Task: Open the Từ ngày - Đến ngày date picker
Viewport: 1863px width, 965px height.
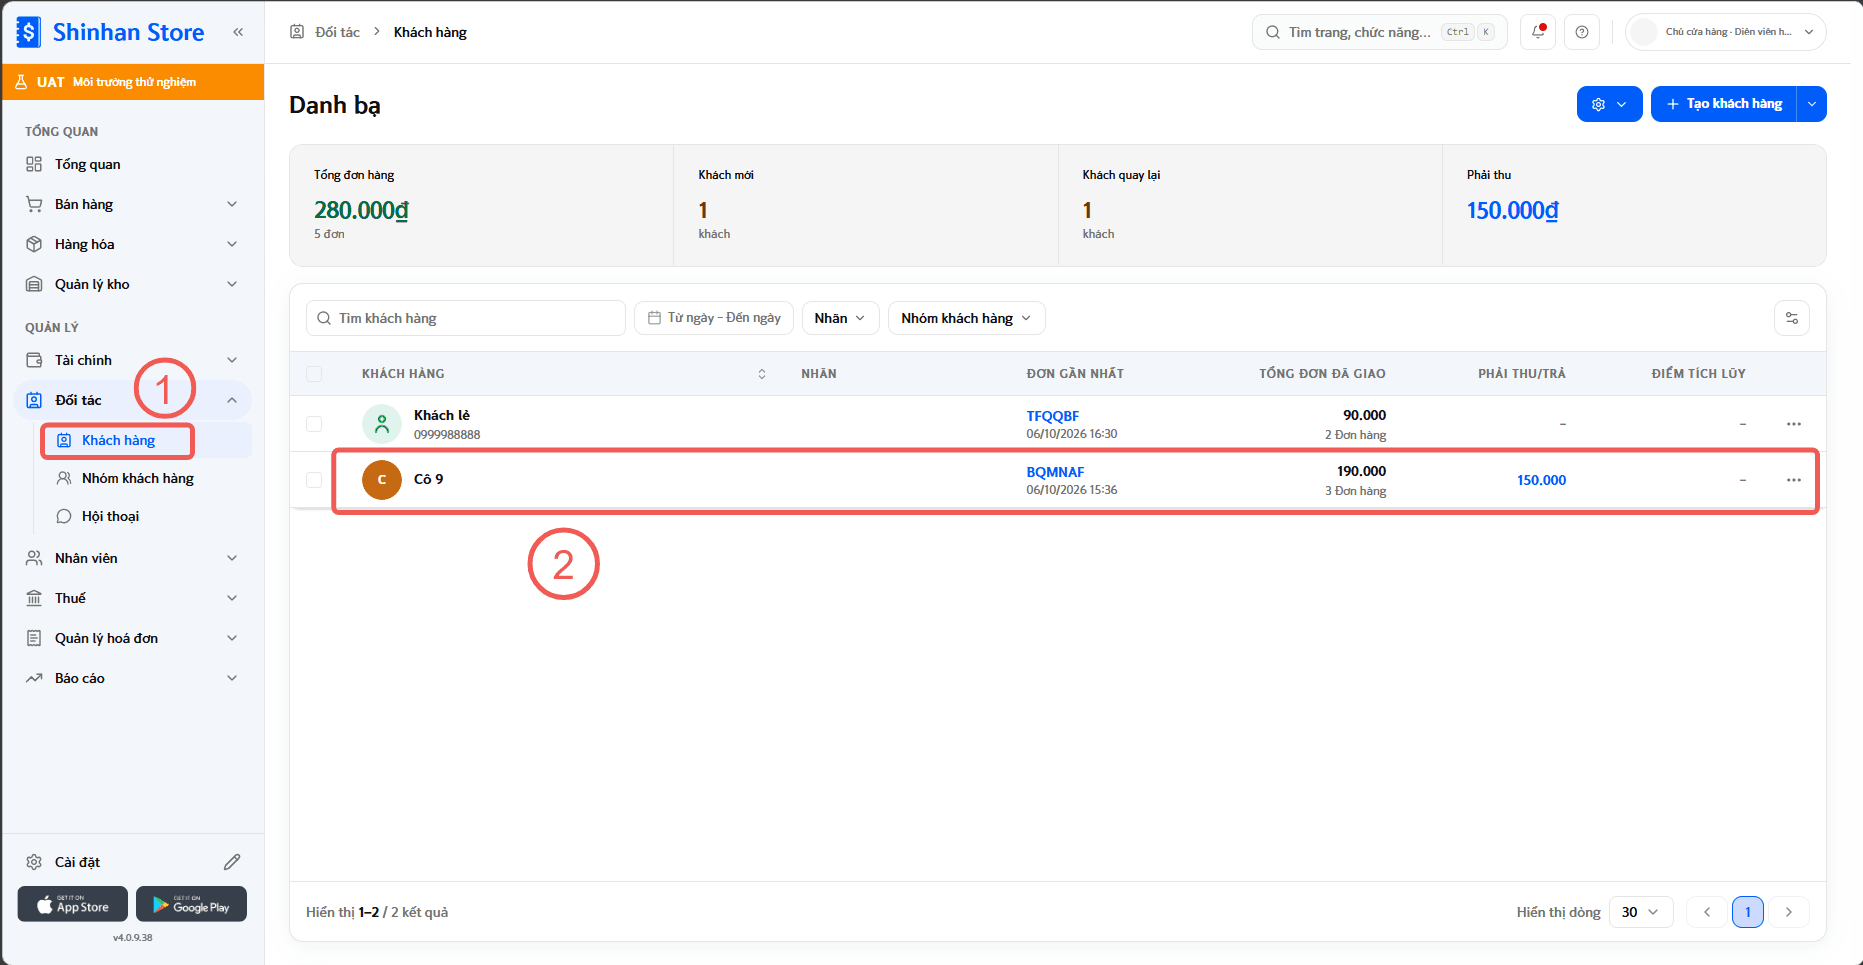Action: (714, 318)
